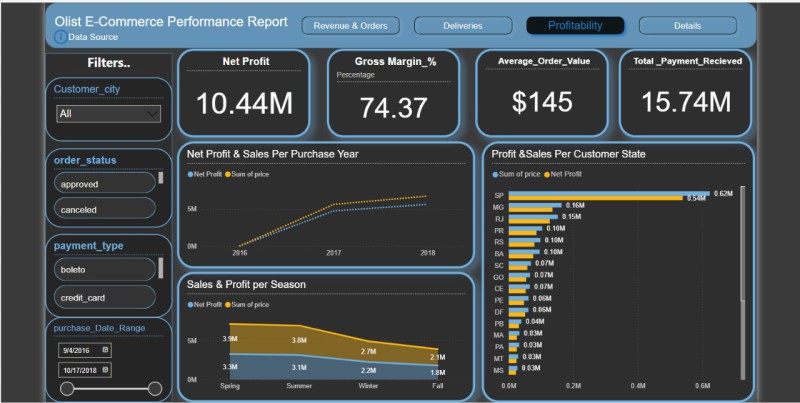Click the left date range slider handle
Image resolution: width=800 pixels, height=403 pixels.
(x=67, y=389)
